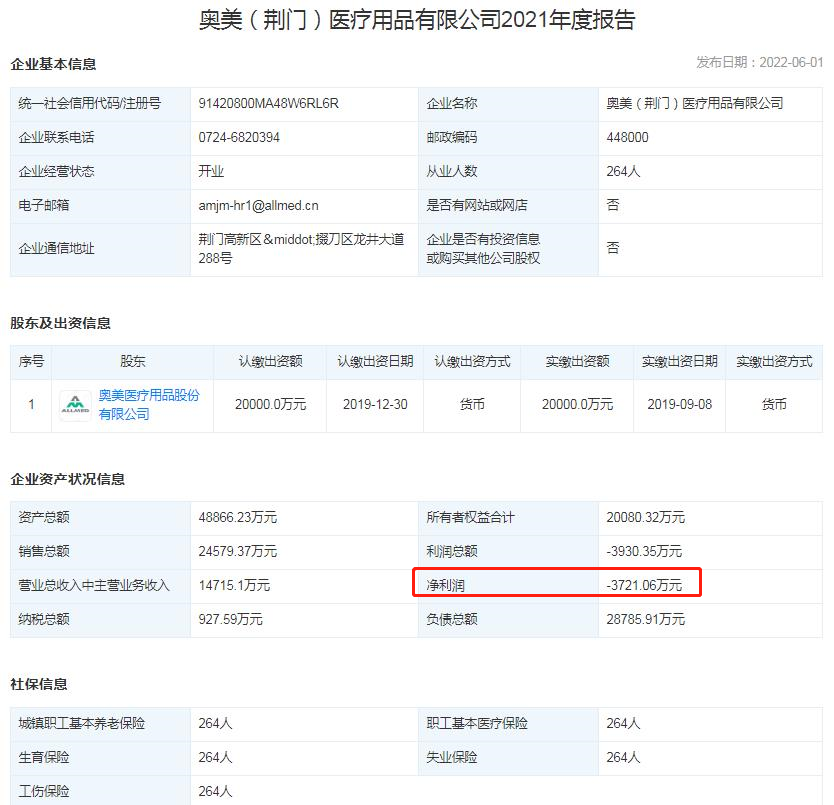The height and width of the screenshot is (805, 834).
Task: Click the postal code 448000
Action: point(627,137)
